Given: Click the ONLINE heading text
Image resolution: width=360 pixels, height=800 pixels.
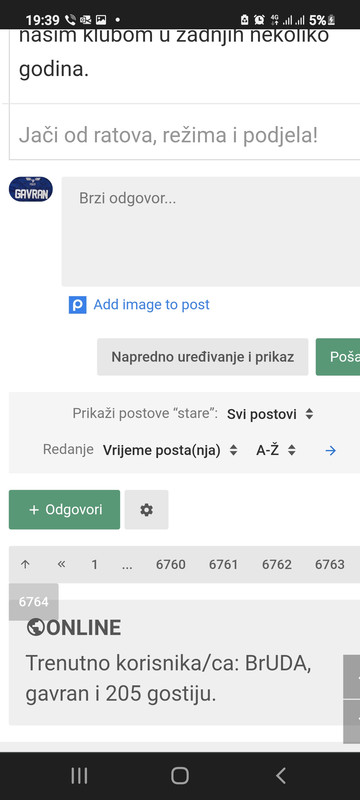Looking at the screenshot, I should coord(83,628).
